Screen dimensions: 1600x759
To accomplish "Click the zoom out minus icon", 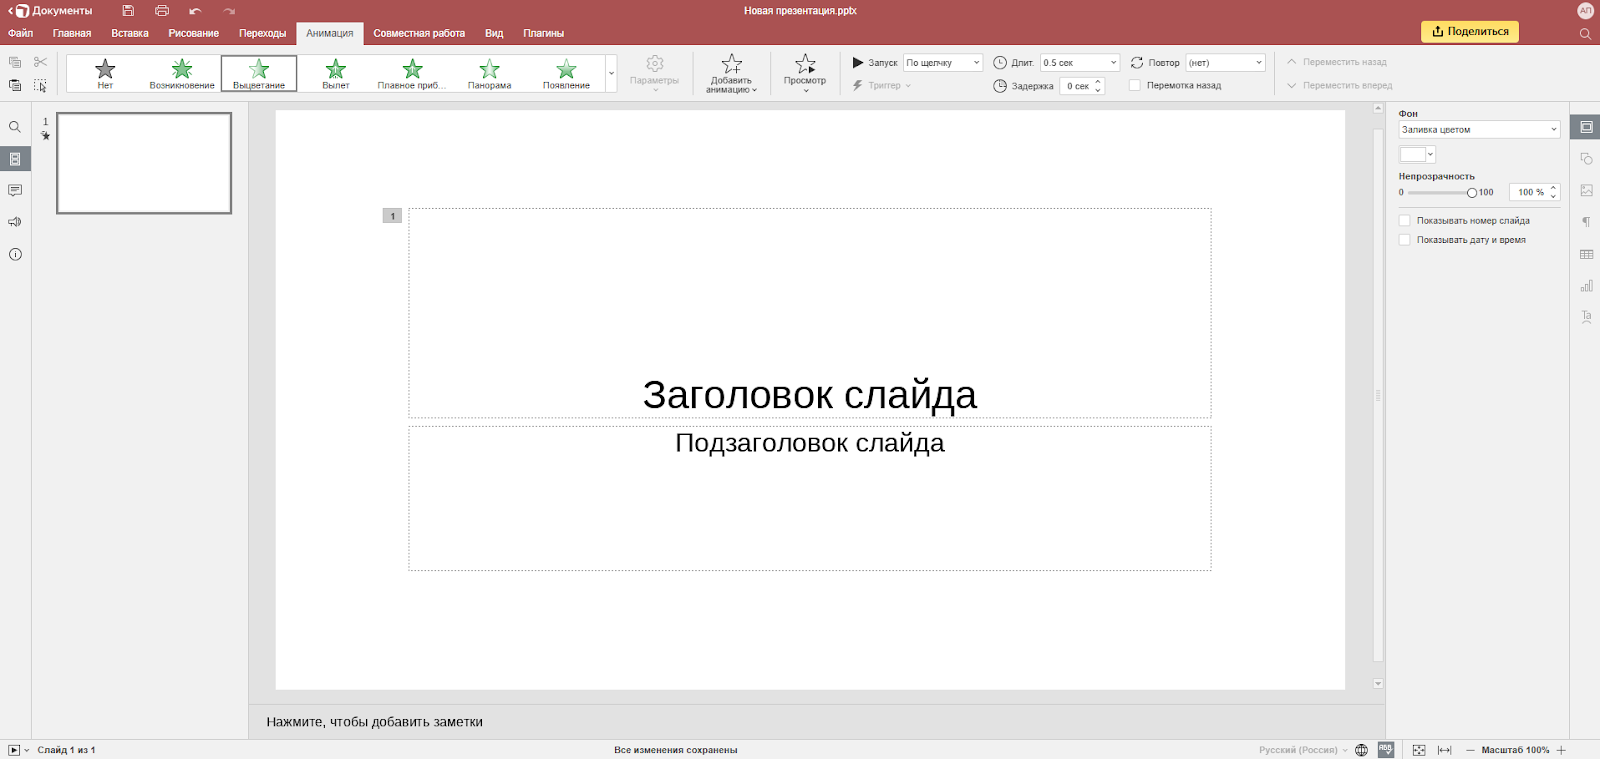I will point(1470,750).
